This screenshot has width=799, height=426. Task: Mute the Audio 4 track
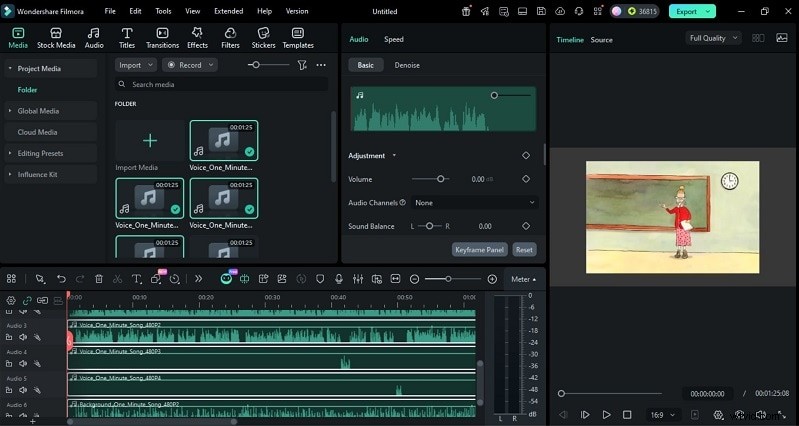pyautogui.click(x=23, y=363)
